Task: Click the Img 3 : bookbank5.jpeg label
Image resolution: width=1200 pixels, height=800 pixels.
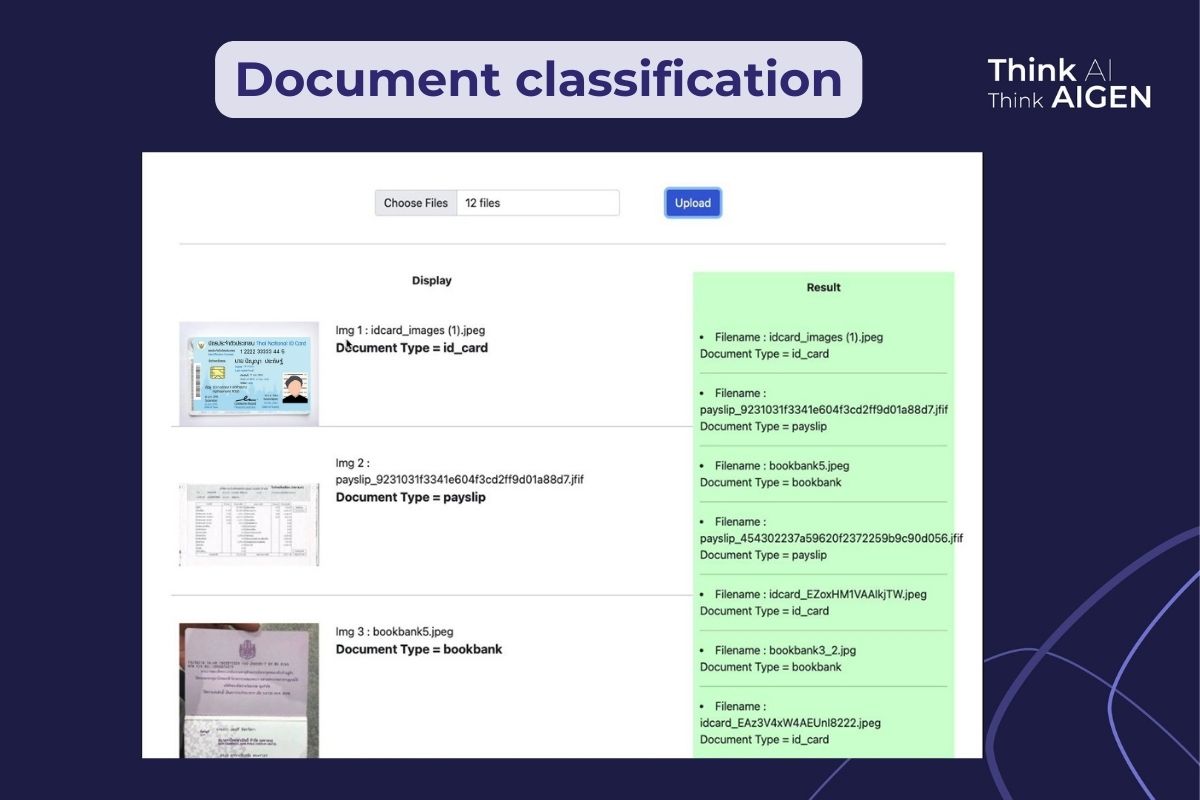Action: pyautogui.click(x=394, y=631)
